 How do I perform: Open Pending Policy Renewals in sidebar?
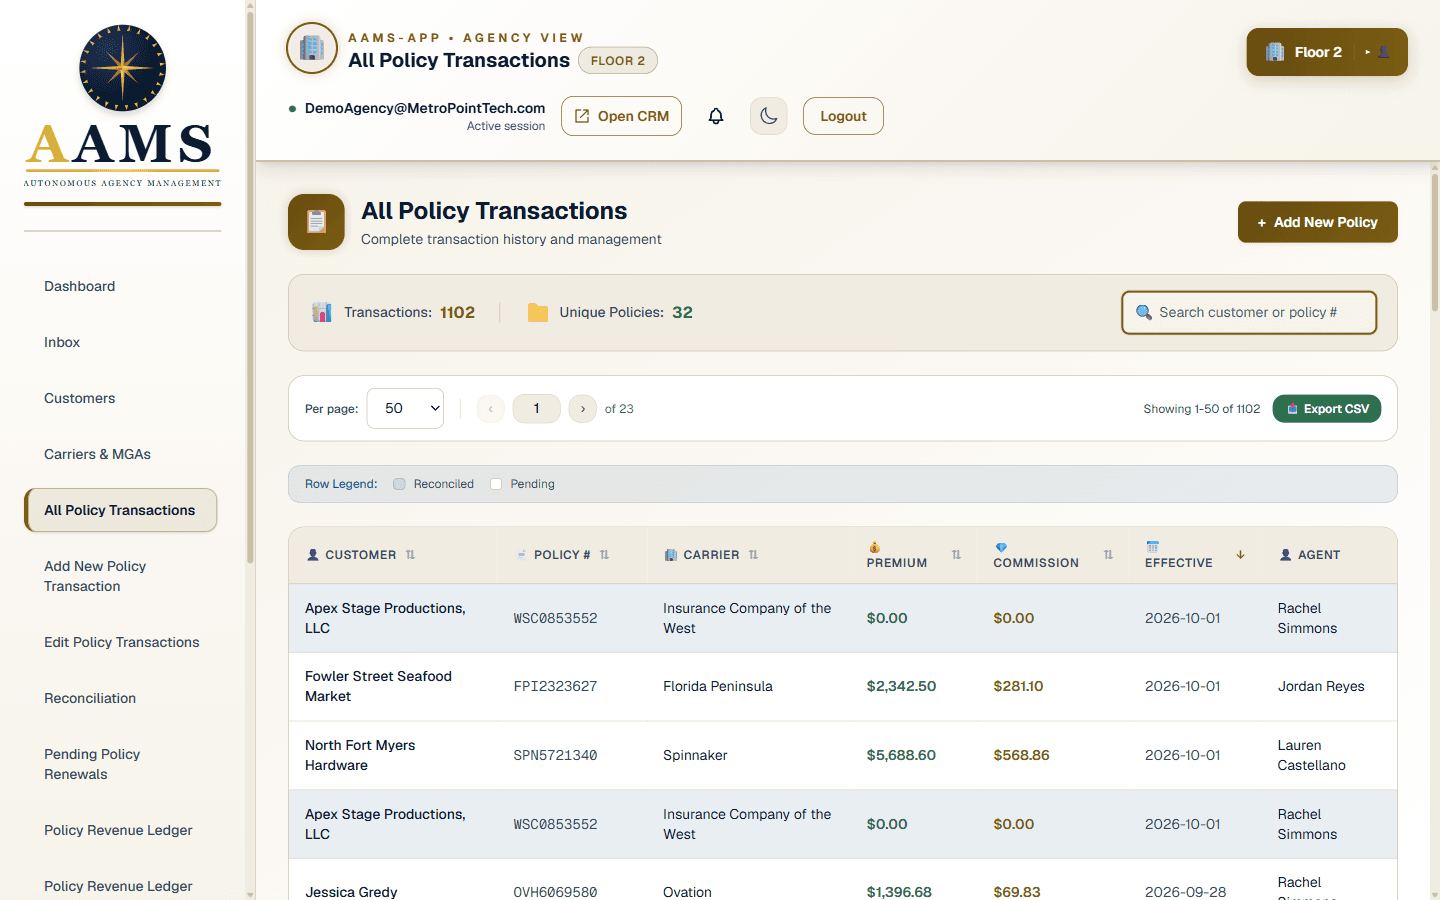pyautogui.click(x=121, y=764)
